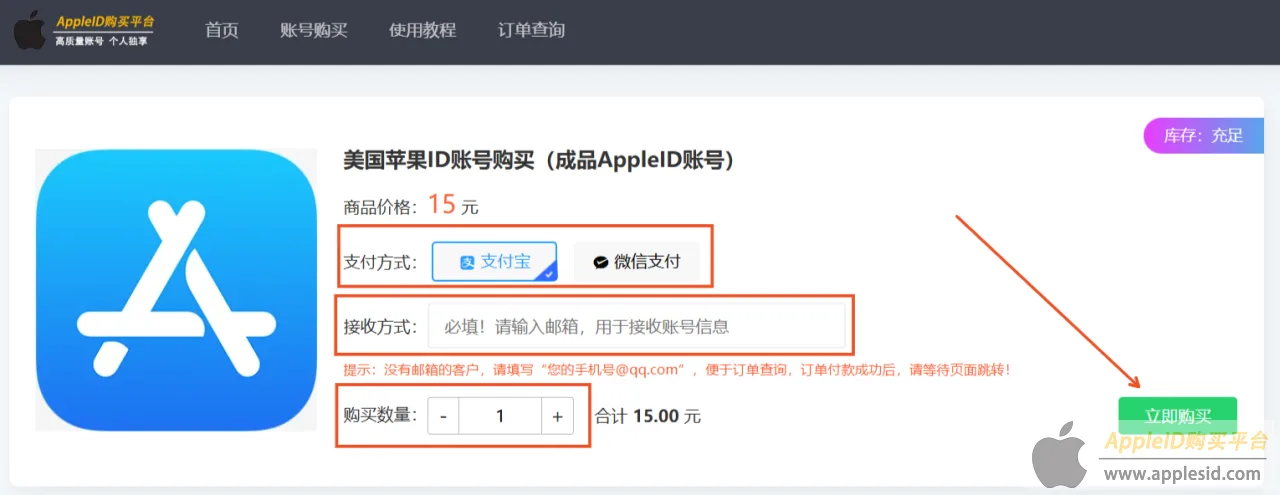Open 订单查询 in the navigation bar

531,30
